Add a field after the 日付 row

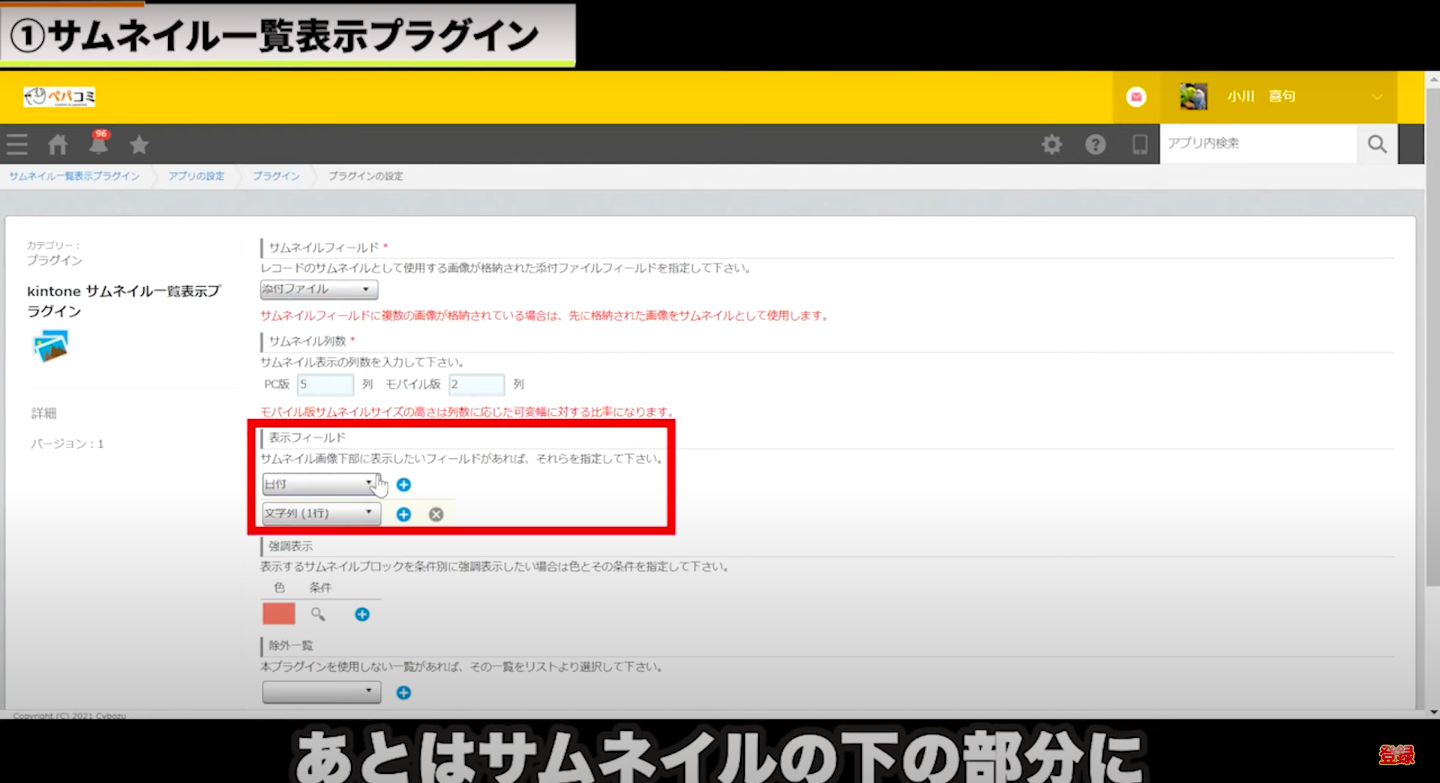[404, 485]
